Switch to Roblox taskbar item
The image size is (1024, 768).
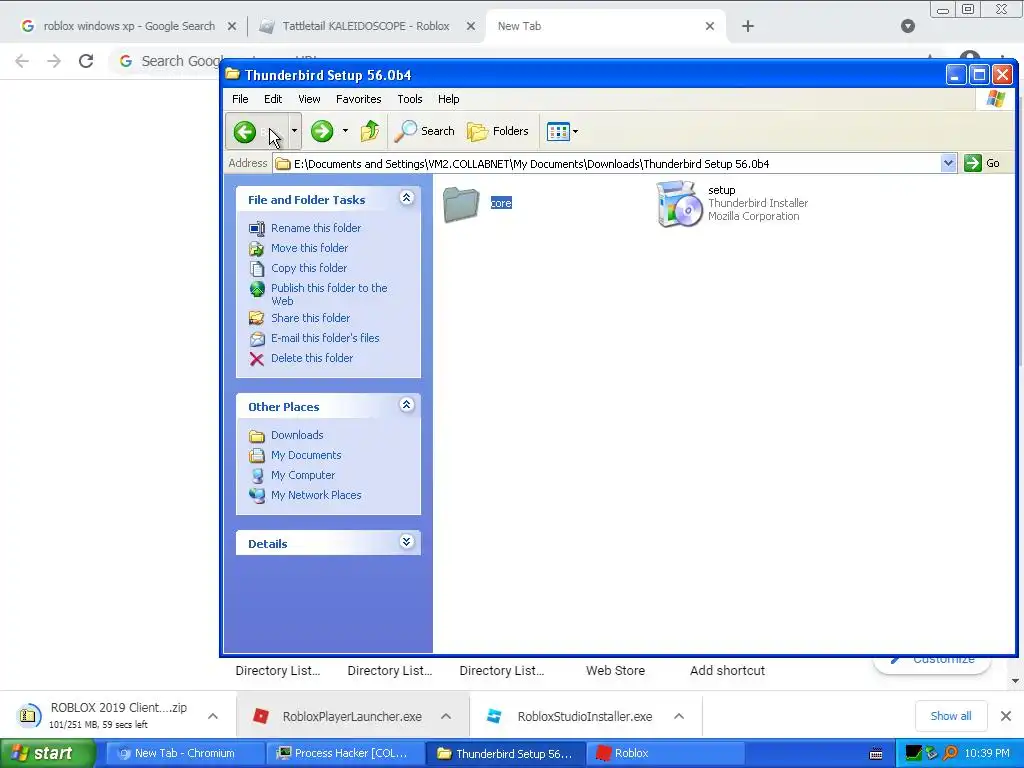pos(666,754)
